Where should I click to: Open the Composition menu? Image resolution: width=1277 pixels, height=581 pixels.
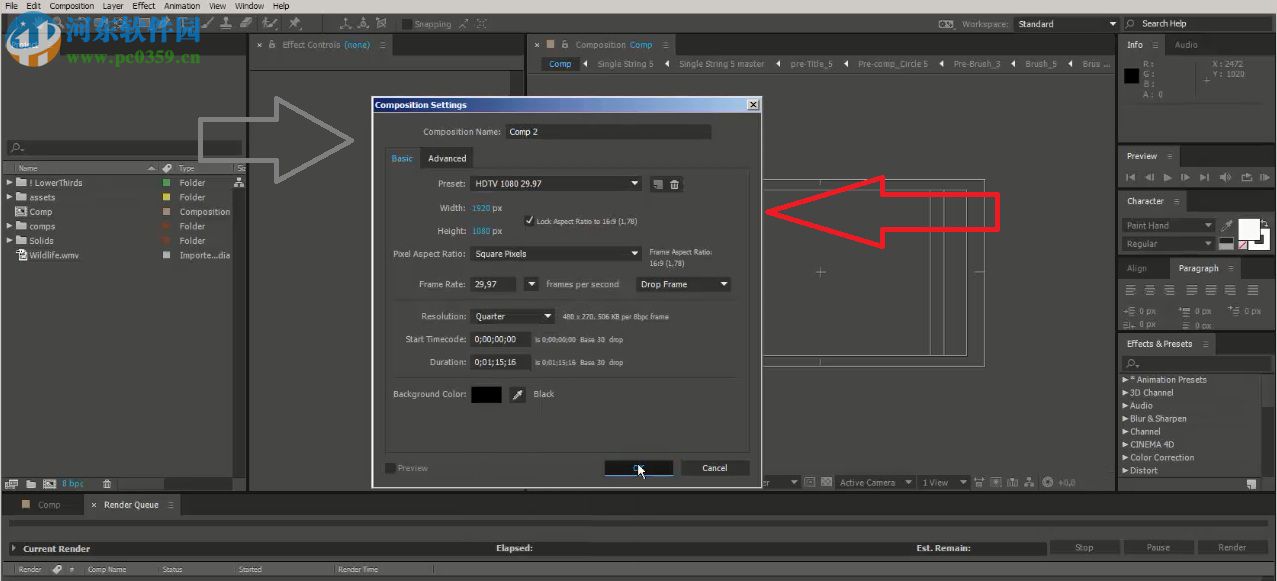point(70,5)
